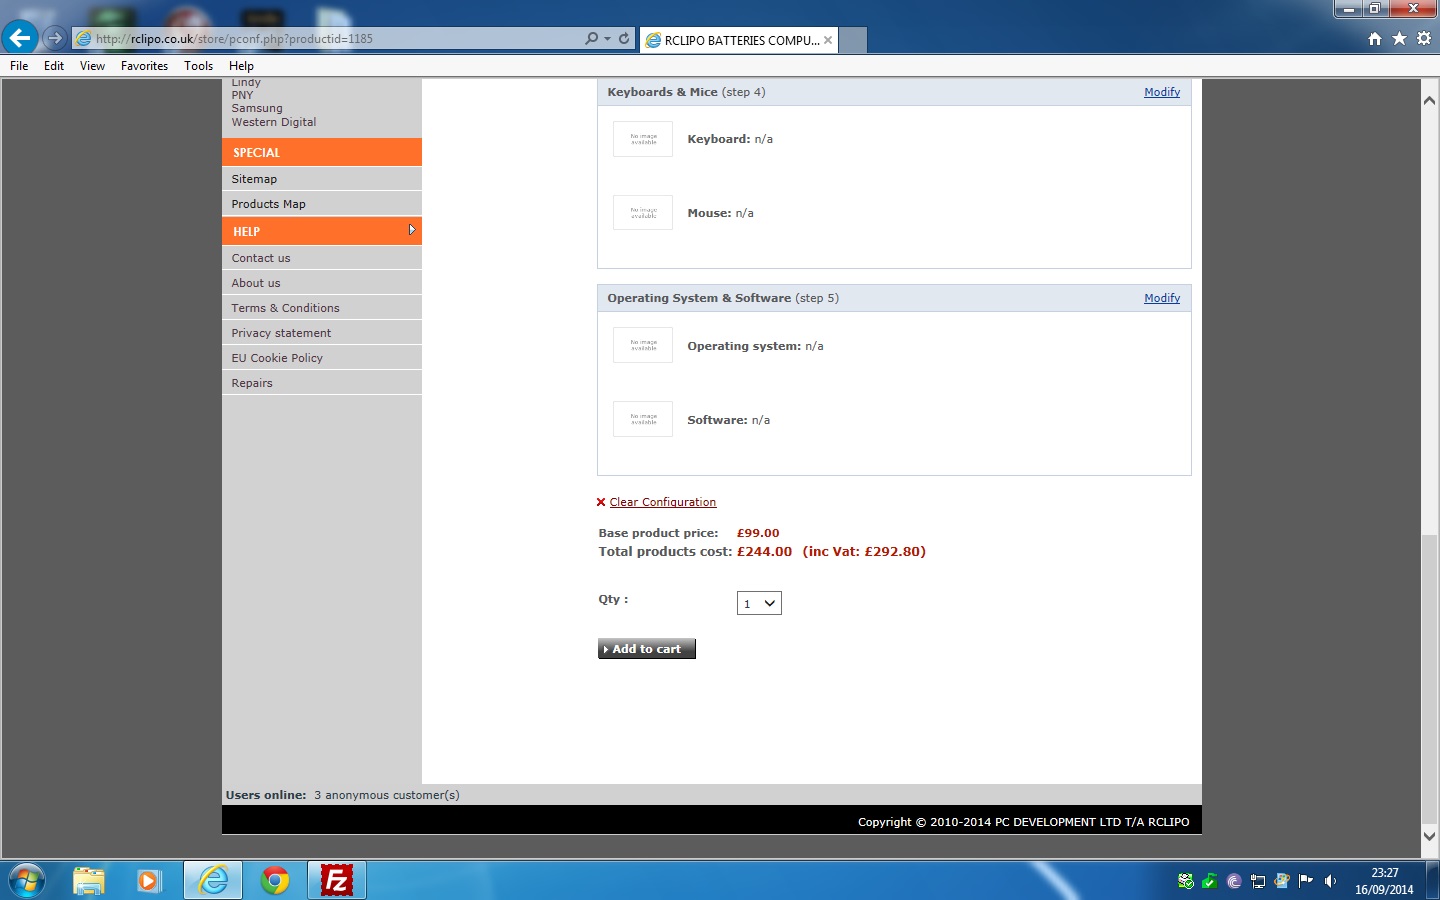Open Google Chrome from the taskbar

(275, 880)
